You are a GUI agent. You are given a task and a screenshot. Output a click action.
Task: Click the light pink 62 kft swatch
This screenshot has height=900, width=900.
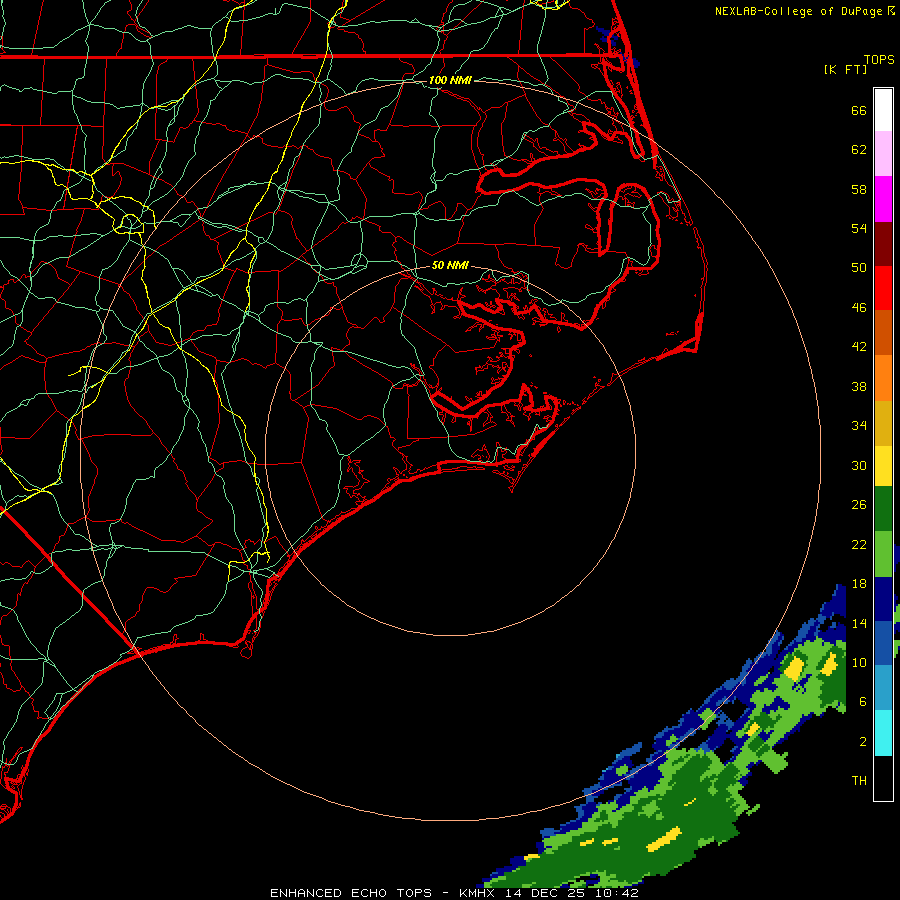point(883,154)
